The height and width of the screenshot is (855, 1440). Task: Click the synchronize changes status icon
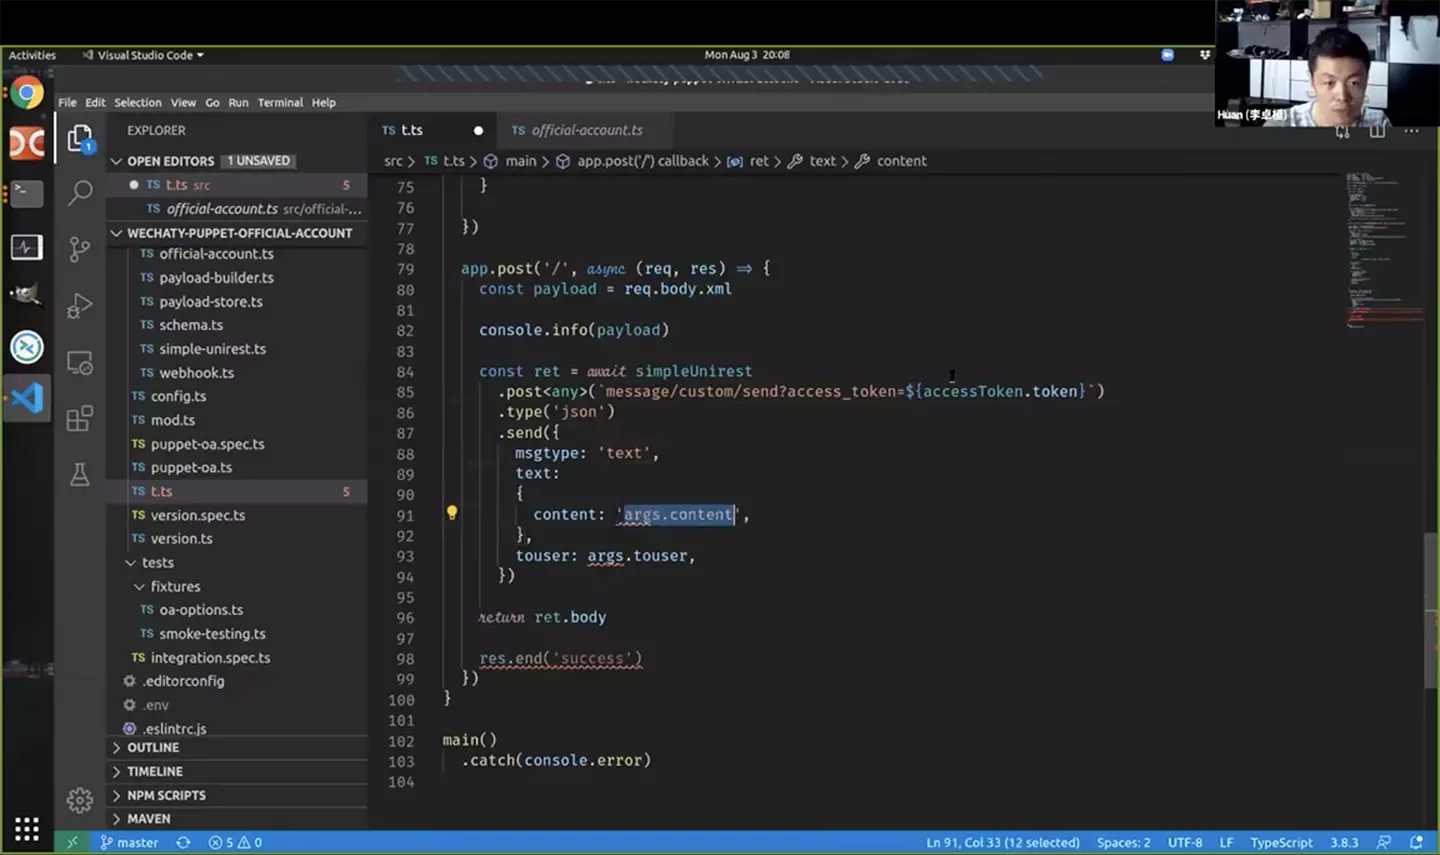[183, 843]
